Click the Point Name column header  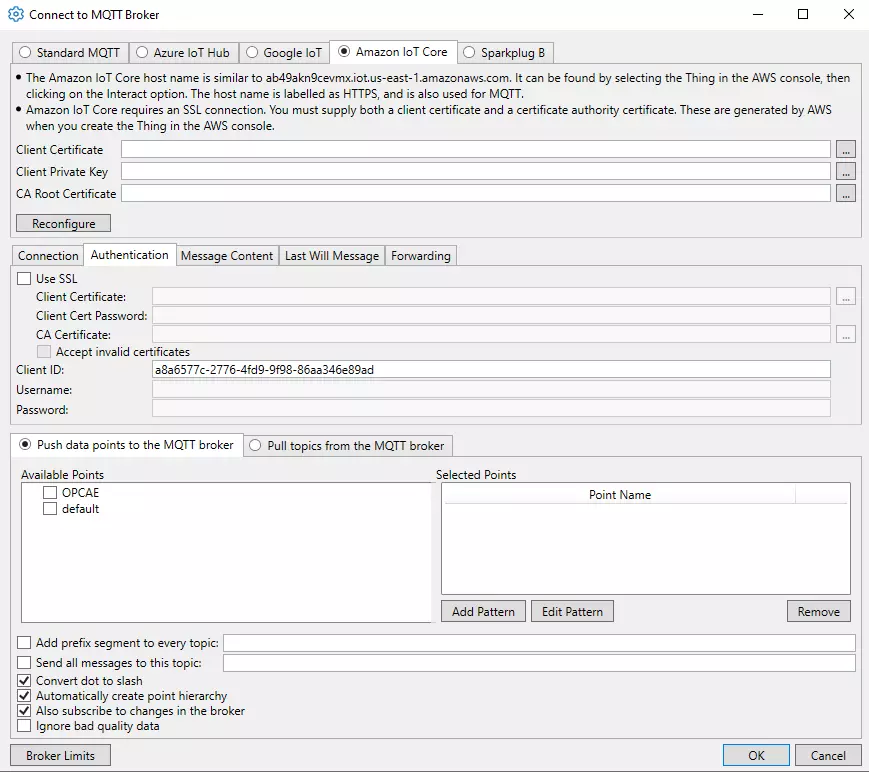tap(620, 494)
